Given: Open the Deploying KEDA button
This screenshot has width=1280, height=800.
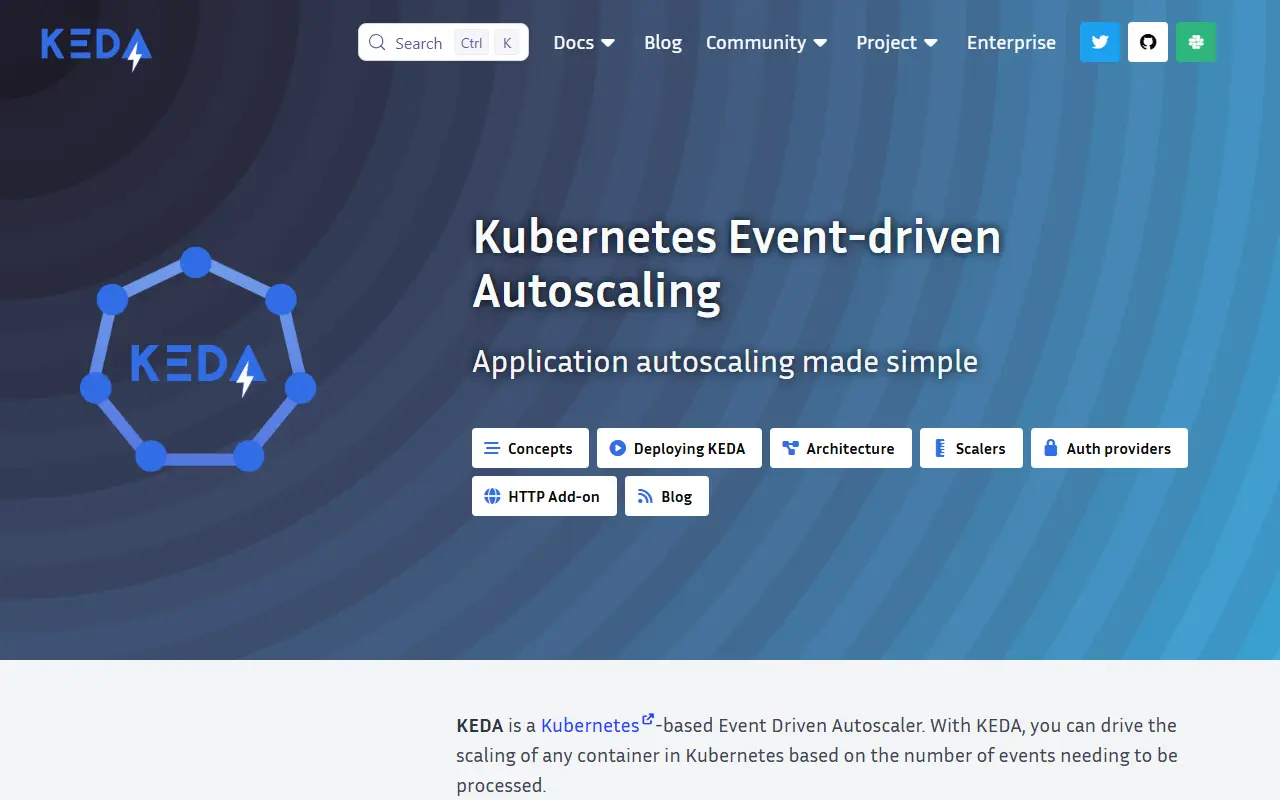Looking at the screenshot, I should [679, 448].
